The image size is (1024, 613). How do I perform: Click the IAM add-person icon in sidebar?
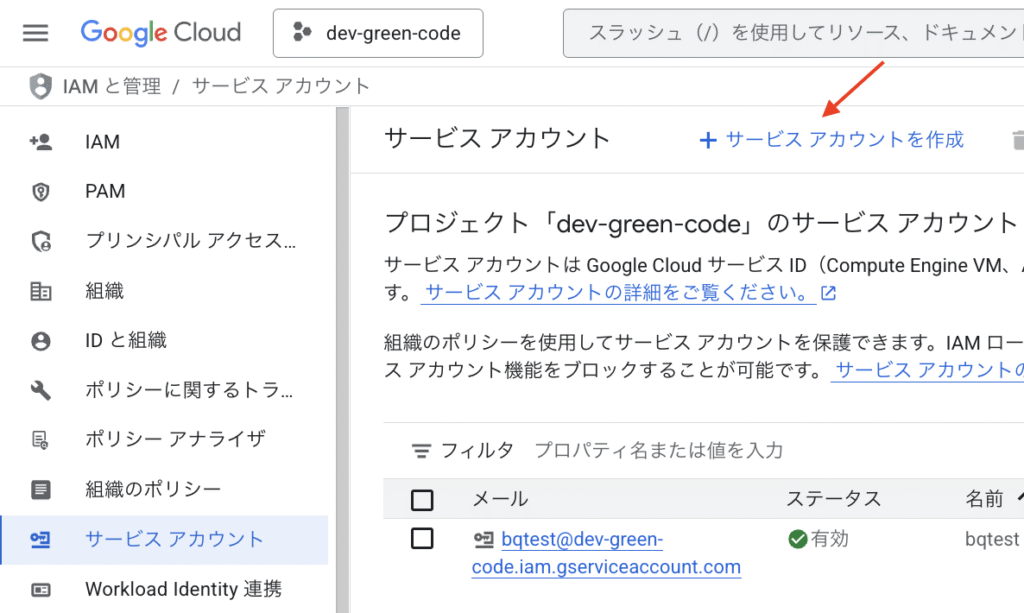coord(41,142)
